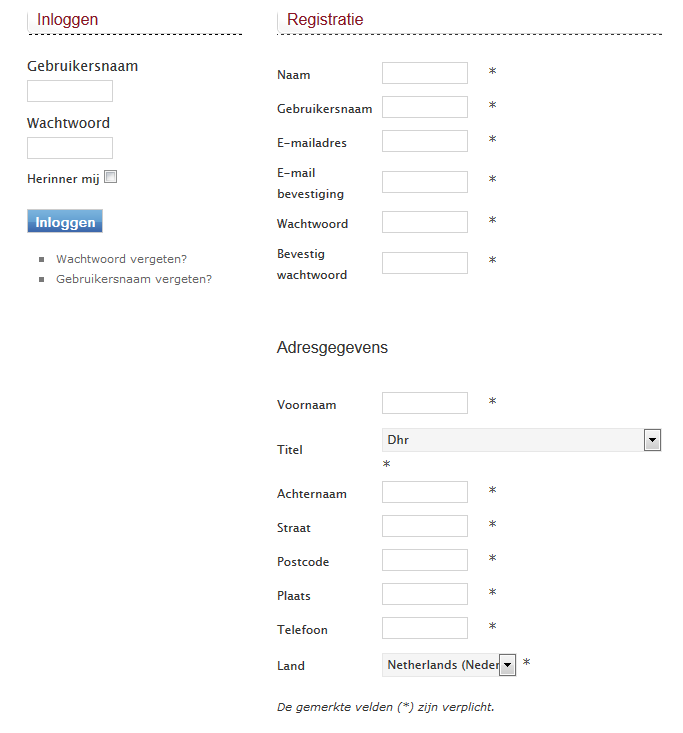
Task: Click the registration Wachtwoord field
Action: tap(425, 222)
